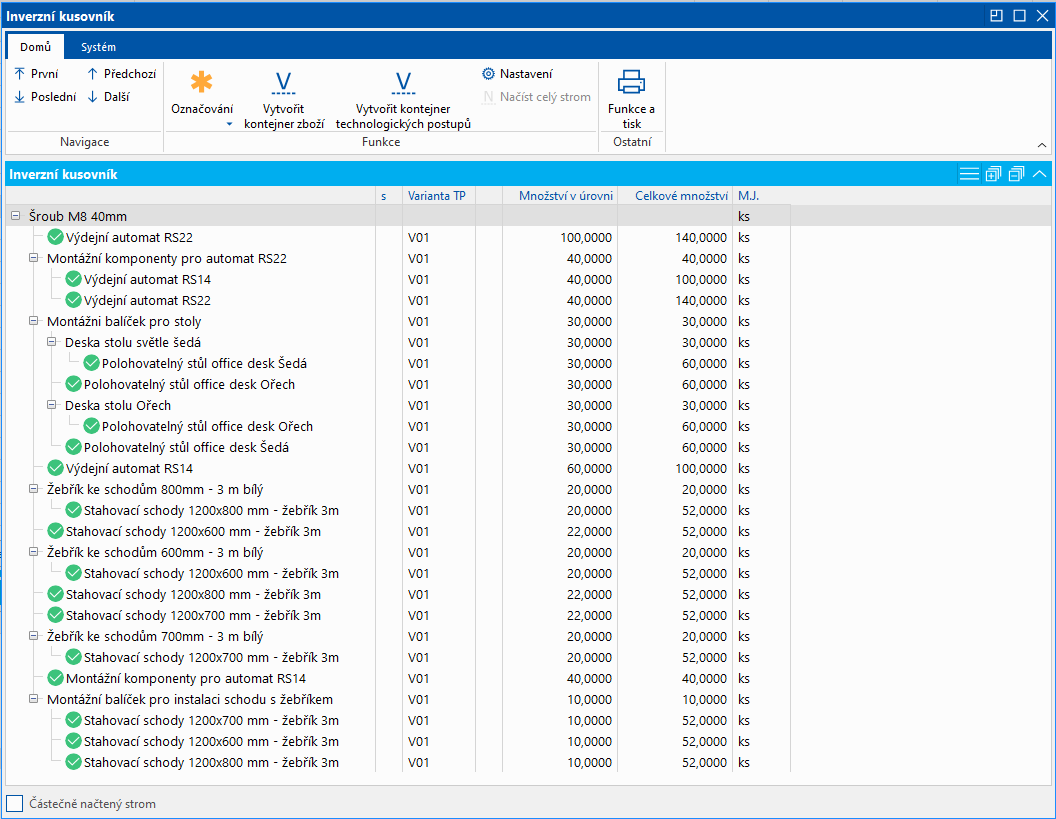The width and height of the screenshot is (1056, 819).
Task: Open the Označování dropdown arrow
Action: click(x=228, y=125)
